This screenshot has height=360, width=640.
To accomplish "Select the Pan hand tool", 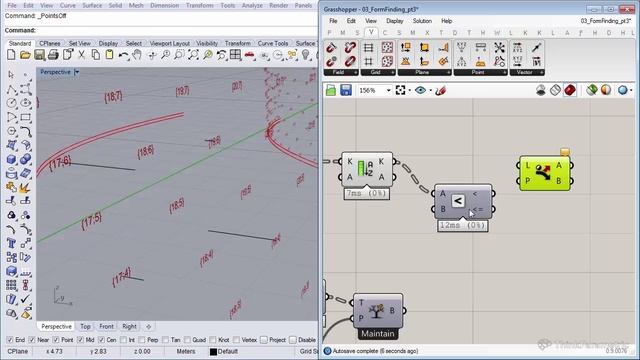I will pyautogui.click(x=137, y=55).
